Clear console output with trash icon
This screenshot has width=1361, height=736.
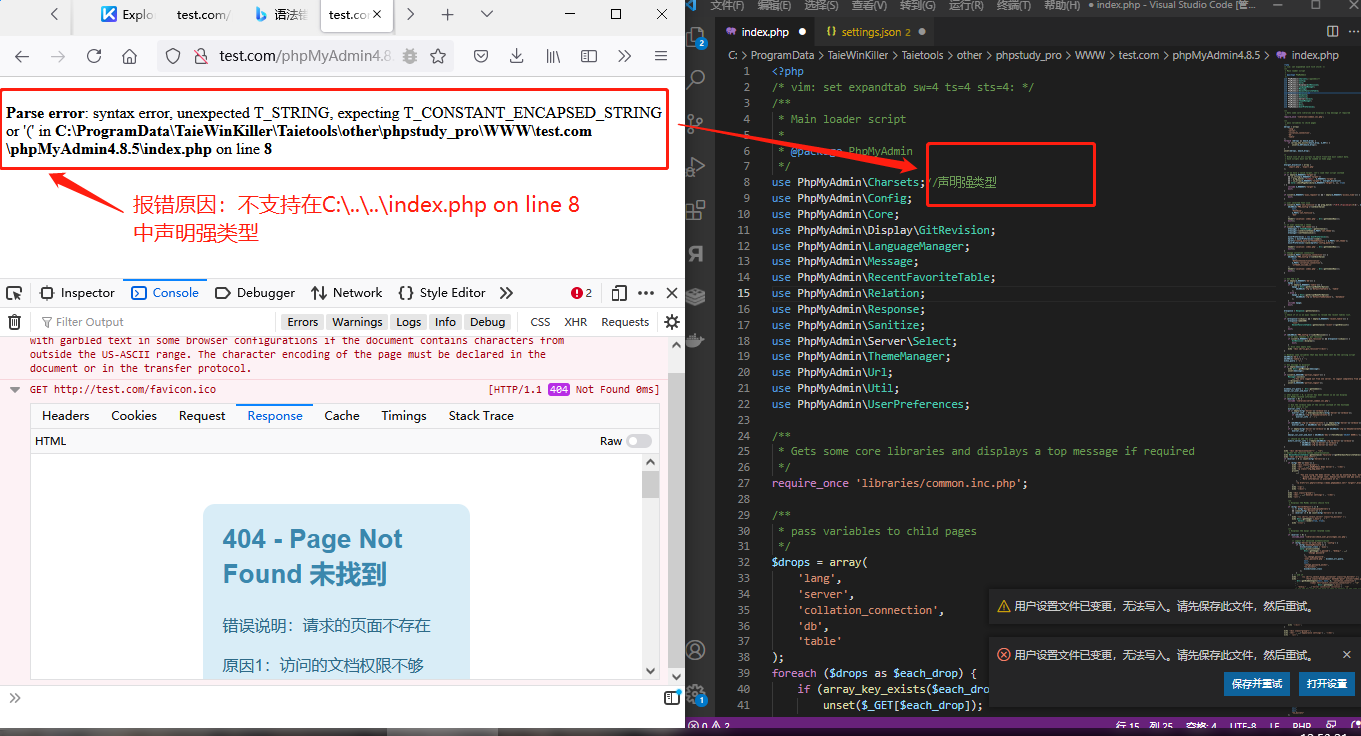pos(14,322)
